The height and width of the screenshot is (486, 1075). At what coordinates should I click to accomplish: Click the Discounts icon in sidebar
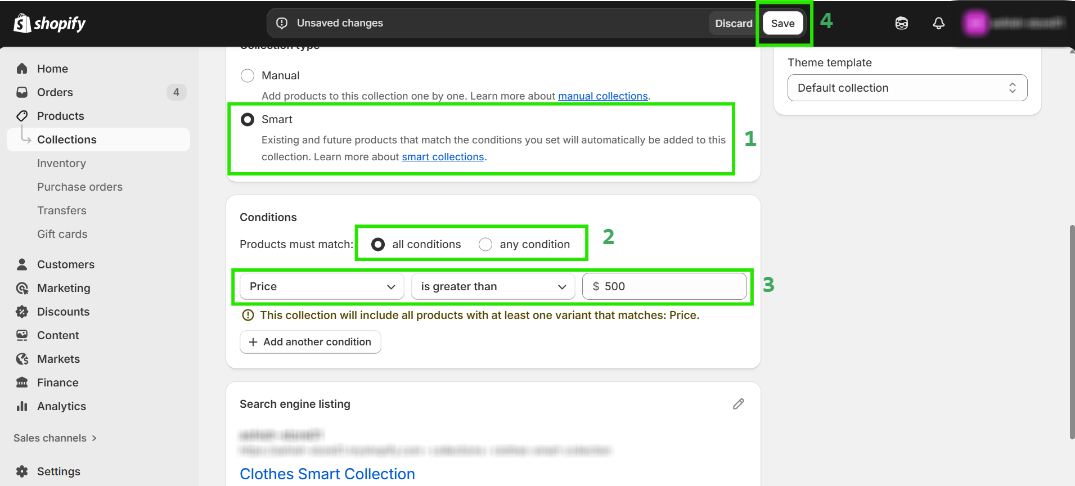click(22, 312)
